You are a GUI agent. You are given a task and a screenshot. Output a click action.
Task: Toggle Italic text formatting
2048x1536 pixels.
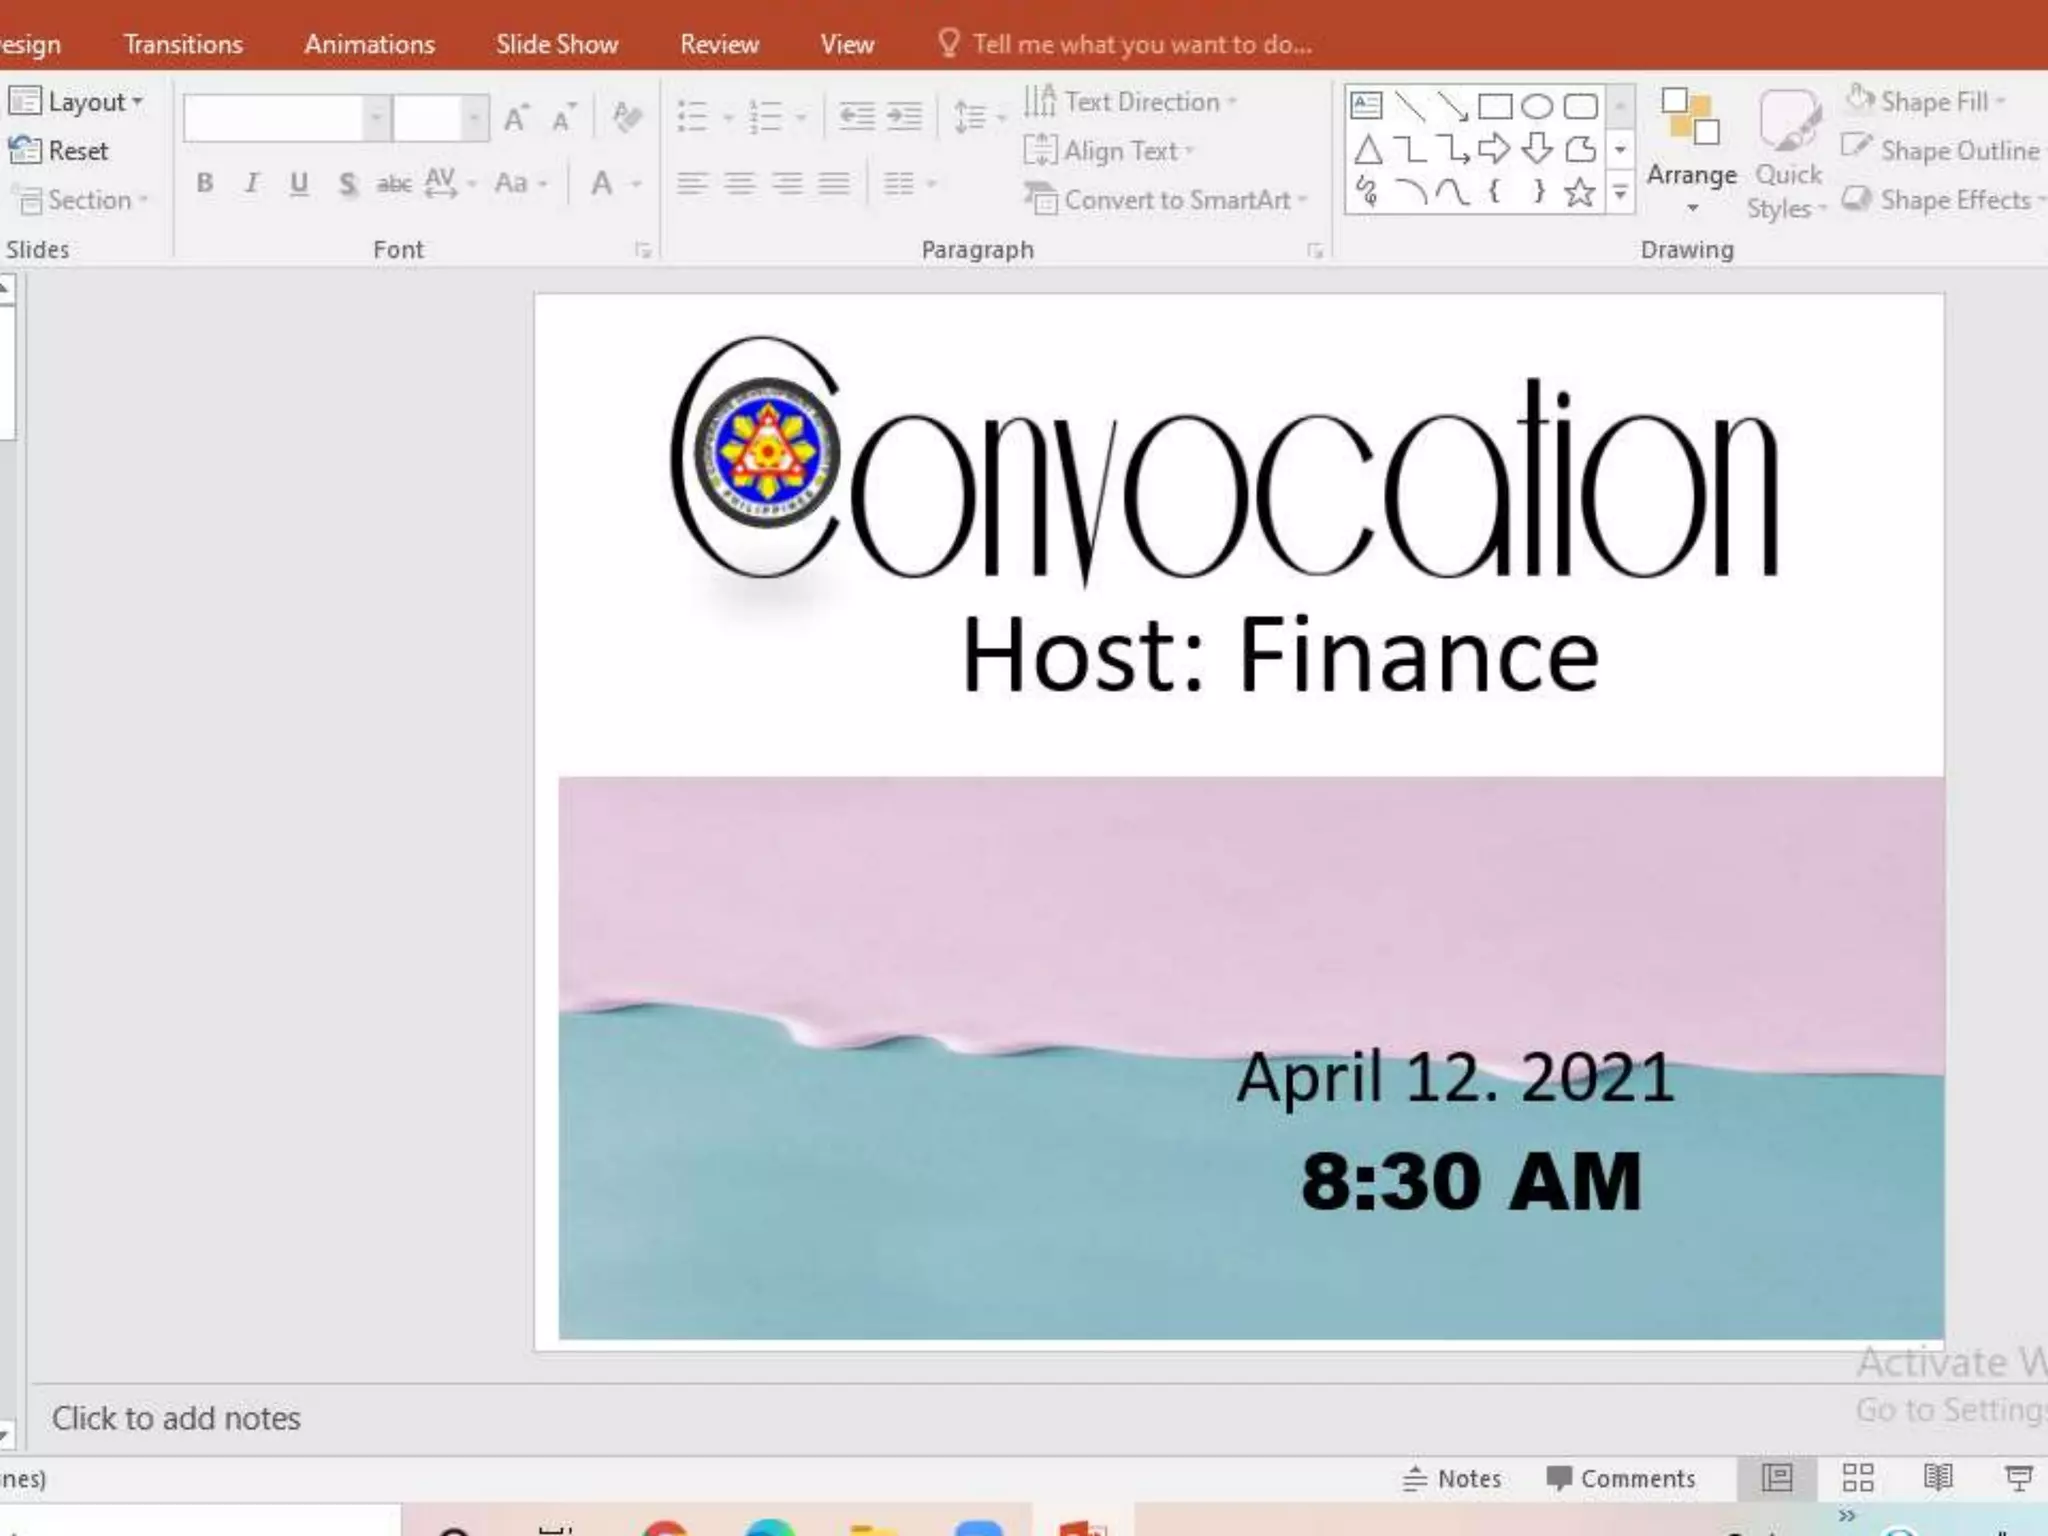coord(252,183)
